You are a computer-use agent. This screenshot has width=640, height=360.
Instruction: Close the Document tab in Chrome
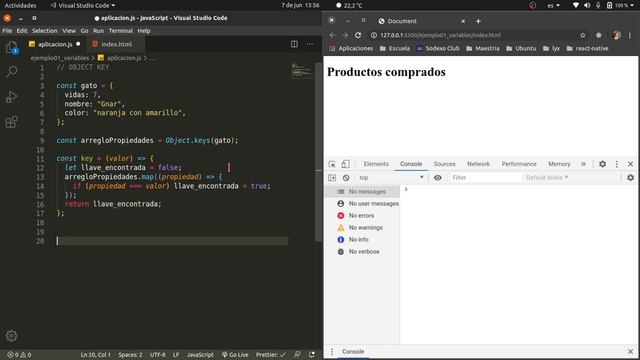(463, 21)
